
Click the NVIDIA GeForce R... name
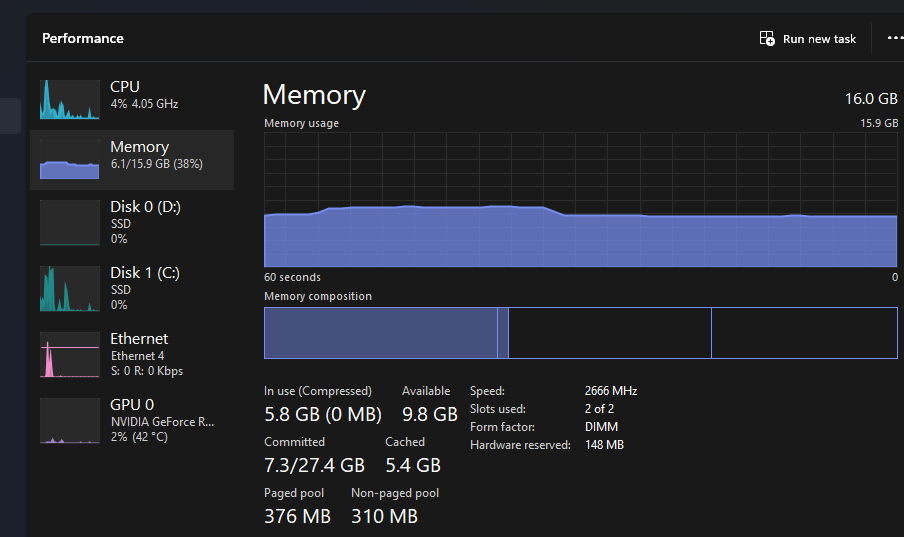point(162,422)
